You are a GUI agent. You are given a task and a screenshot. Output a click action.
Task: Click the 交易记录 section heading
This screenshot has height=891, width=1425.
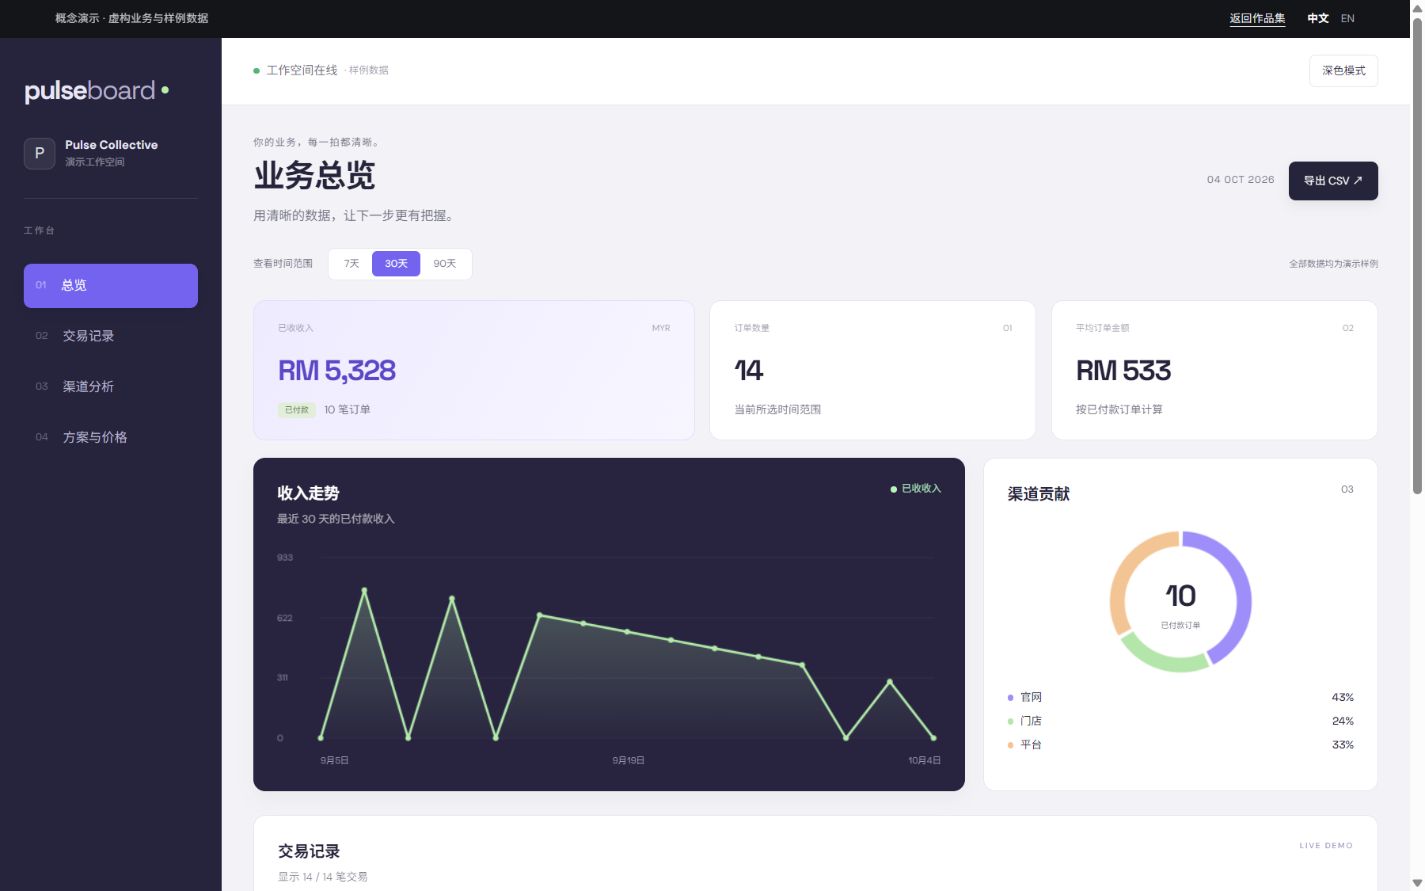click(x=309, y=851)
